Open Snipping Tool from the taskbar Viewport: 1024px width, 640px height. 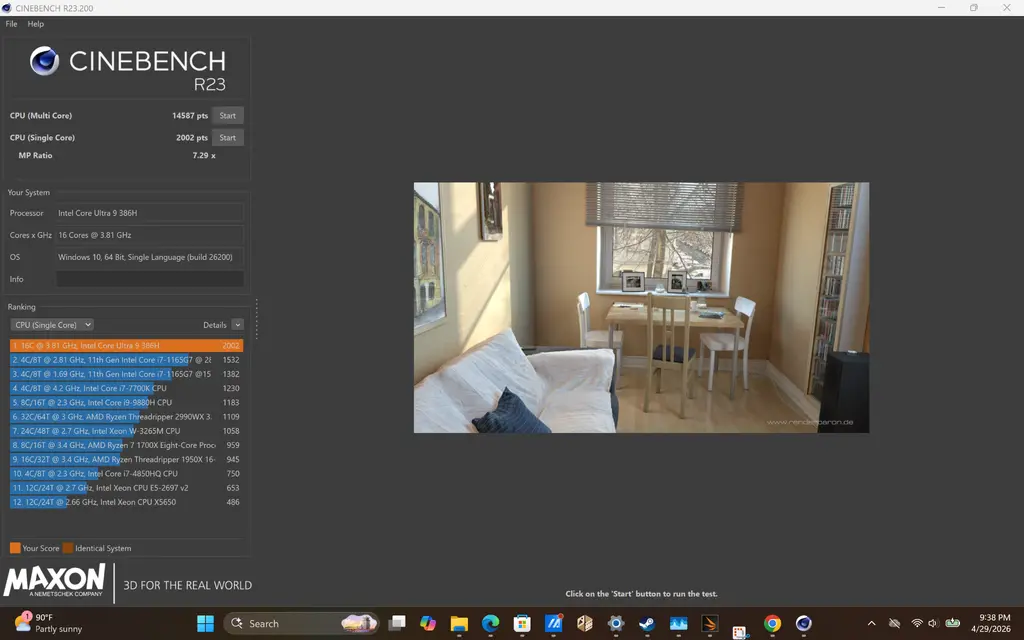tap(740, 631)
